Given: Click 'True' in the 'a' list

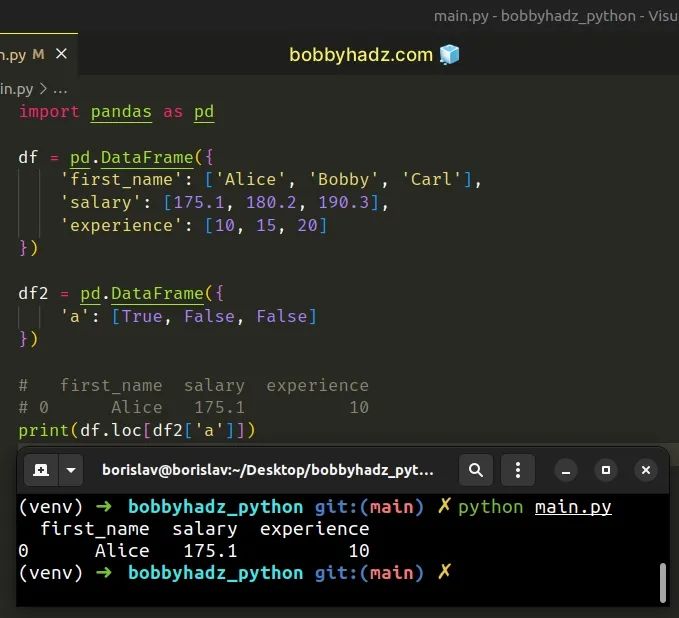Looking at the screenshot, I should click(142, 316).
